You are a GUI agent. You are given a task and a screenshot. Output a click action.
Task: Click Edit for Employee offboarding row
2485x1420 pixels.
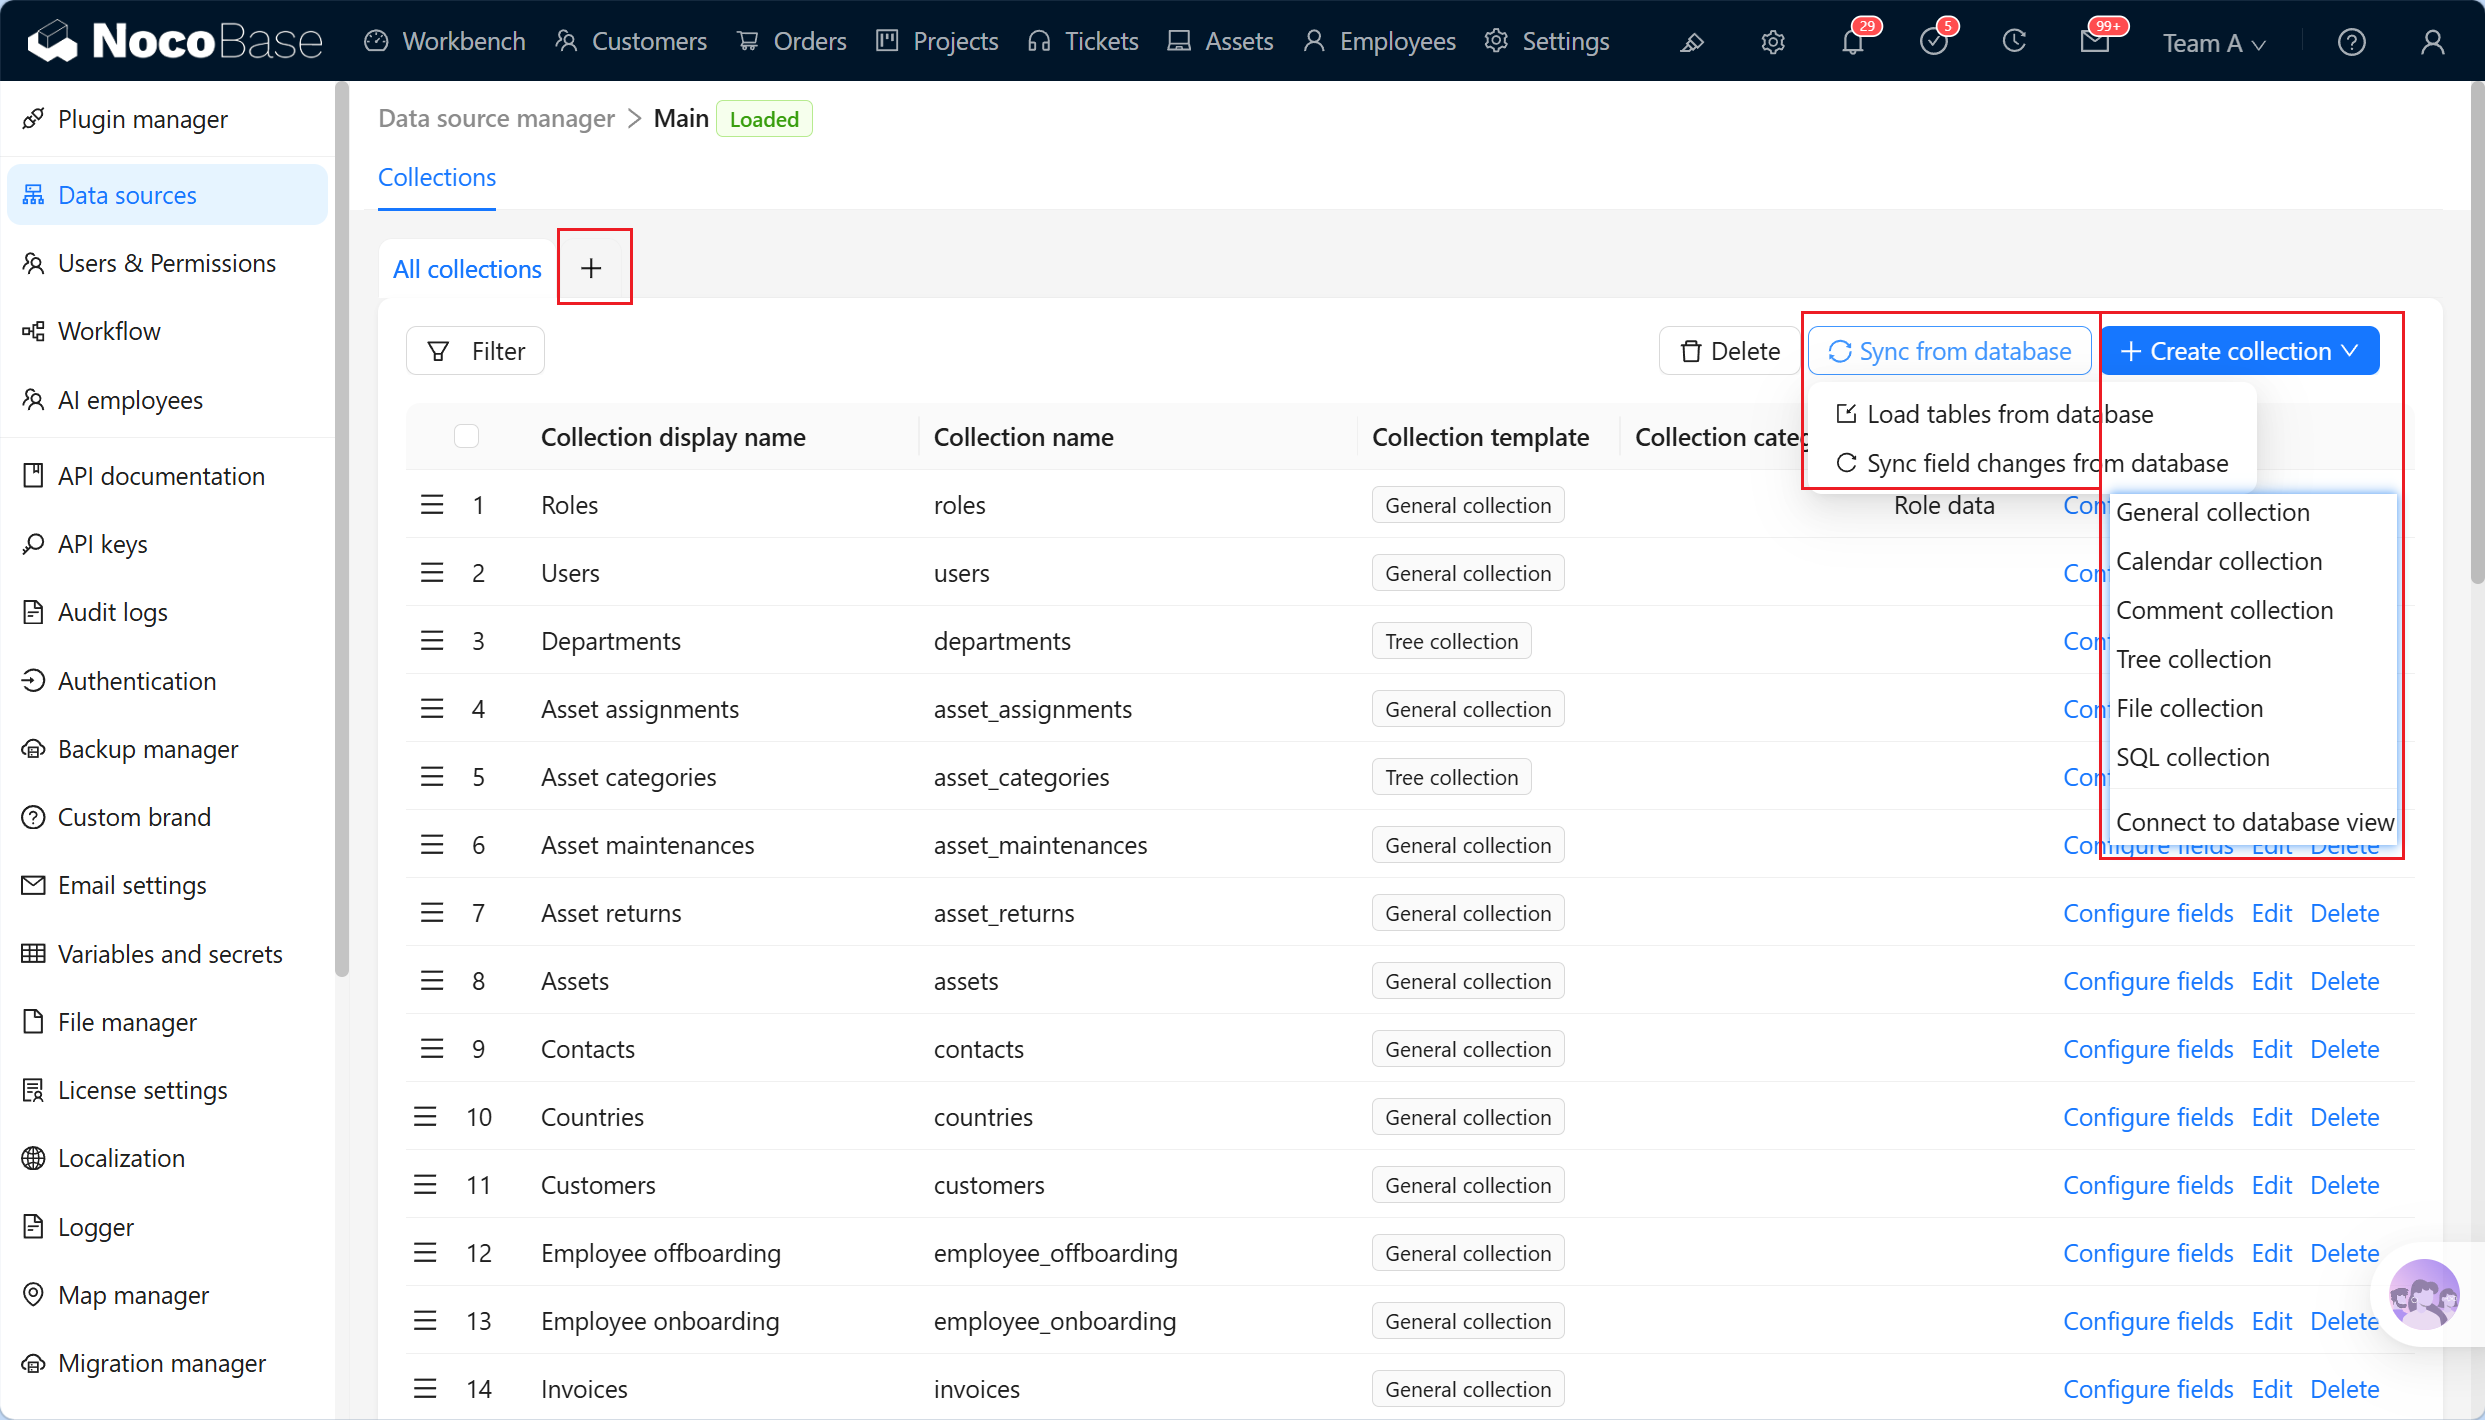pyautogui.click(x=2272, y=1253)
